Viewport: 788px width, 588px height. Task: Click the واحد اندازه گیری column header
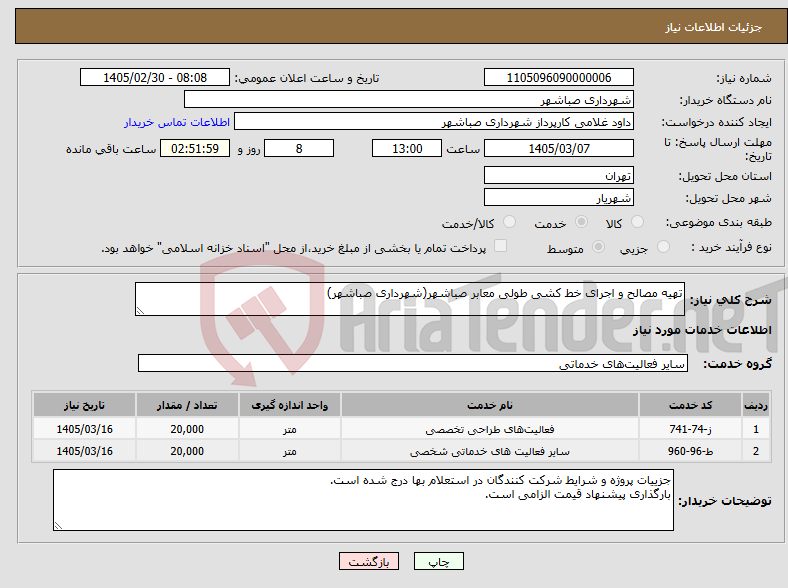[289, 405]
